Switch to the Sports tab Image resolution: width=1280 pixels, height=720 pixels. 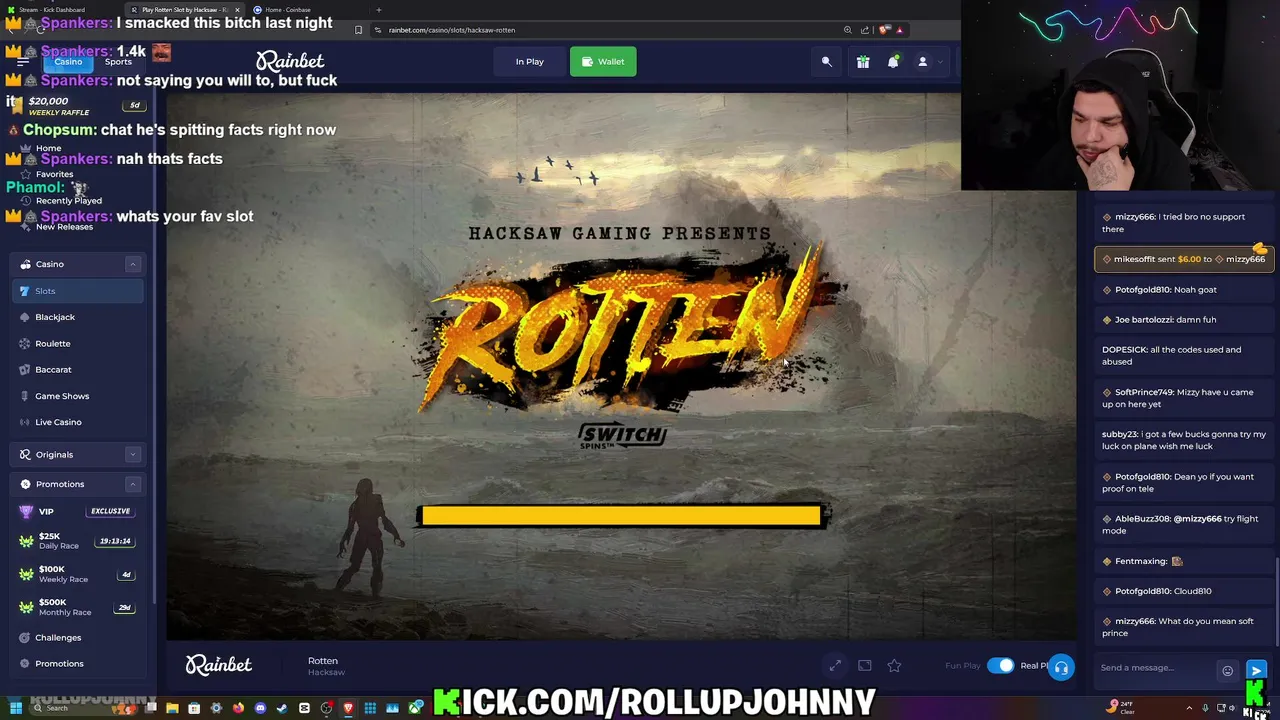point(118,62)
